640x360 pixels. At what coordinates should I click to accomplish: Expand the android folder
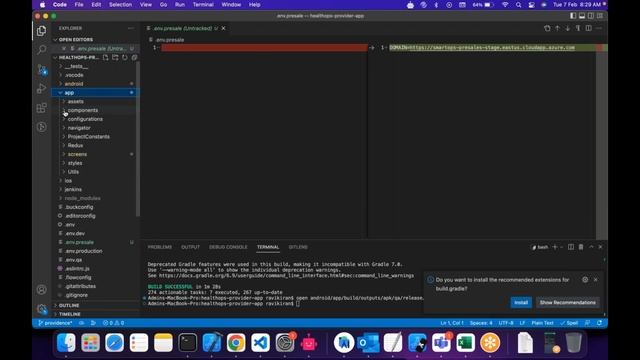(x=95, y=84)
